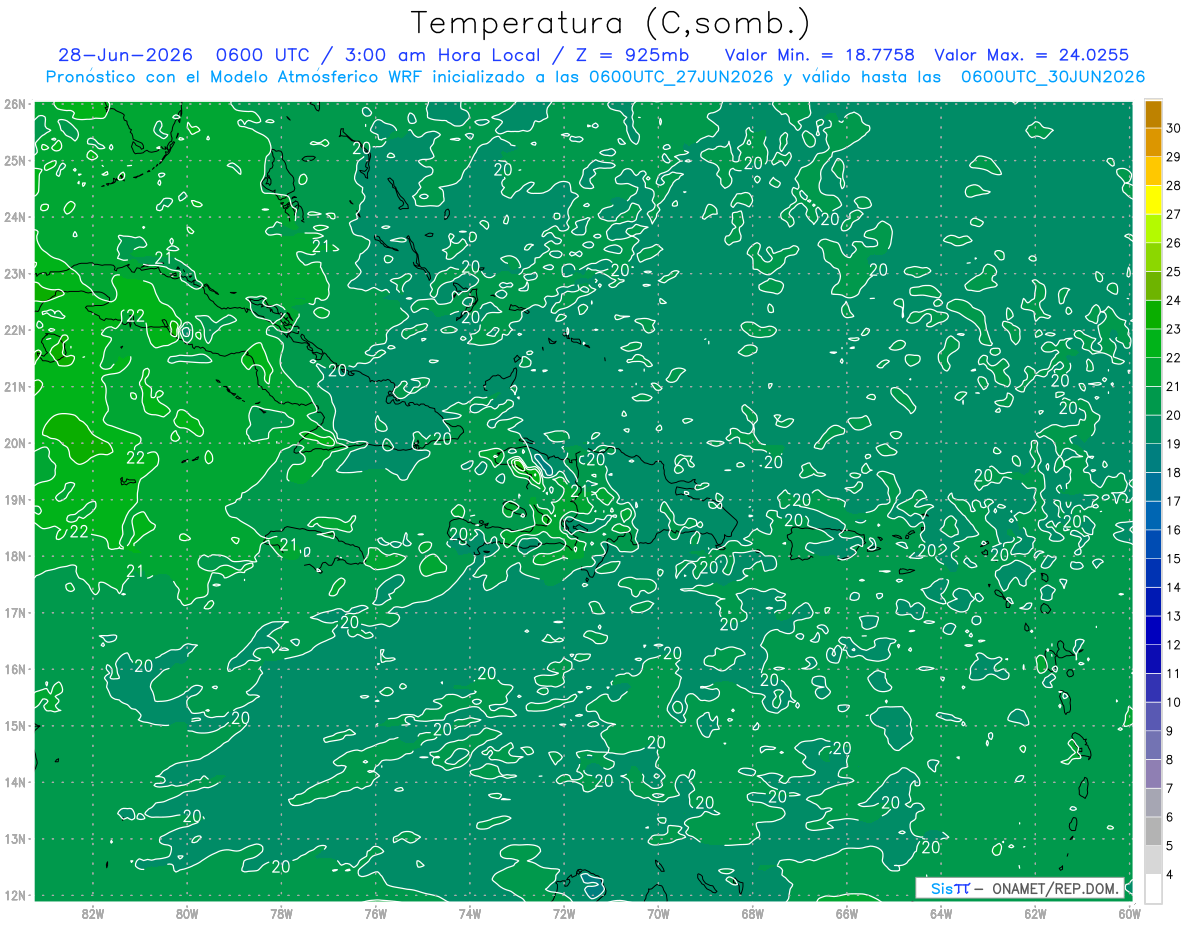Click the longitude axis label '68W'
The image size is (1200, 927).
(753, 913)
